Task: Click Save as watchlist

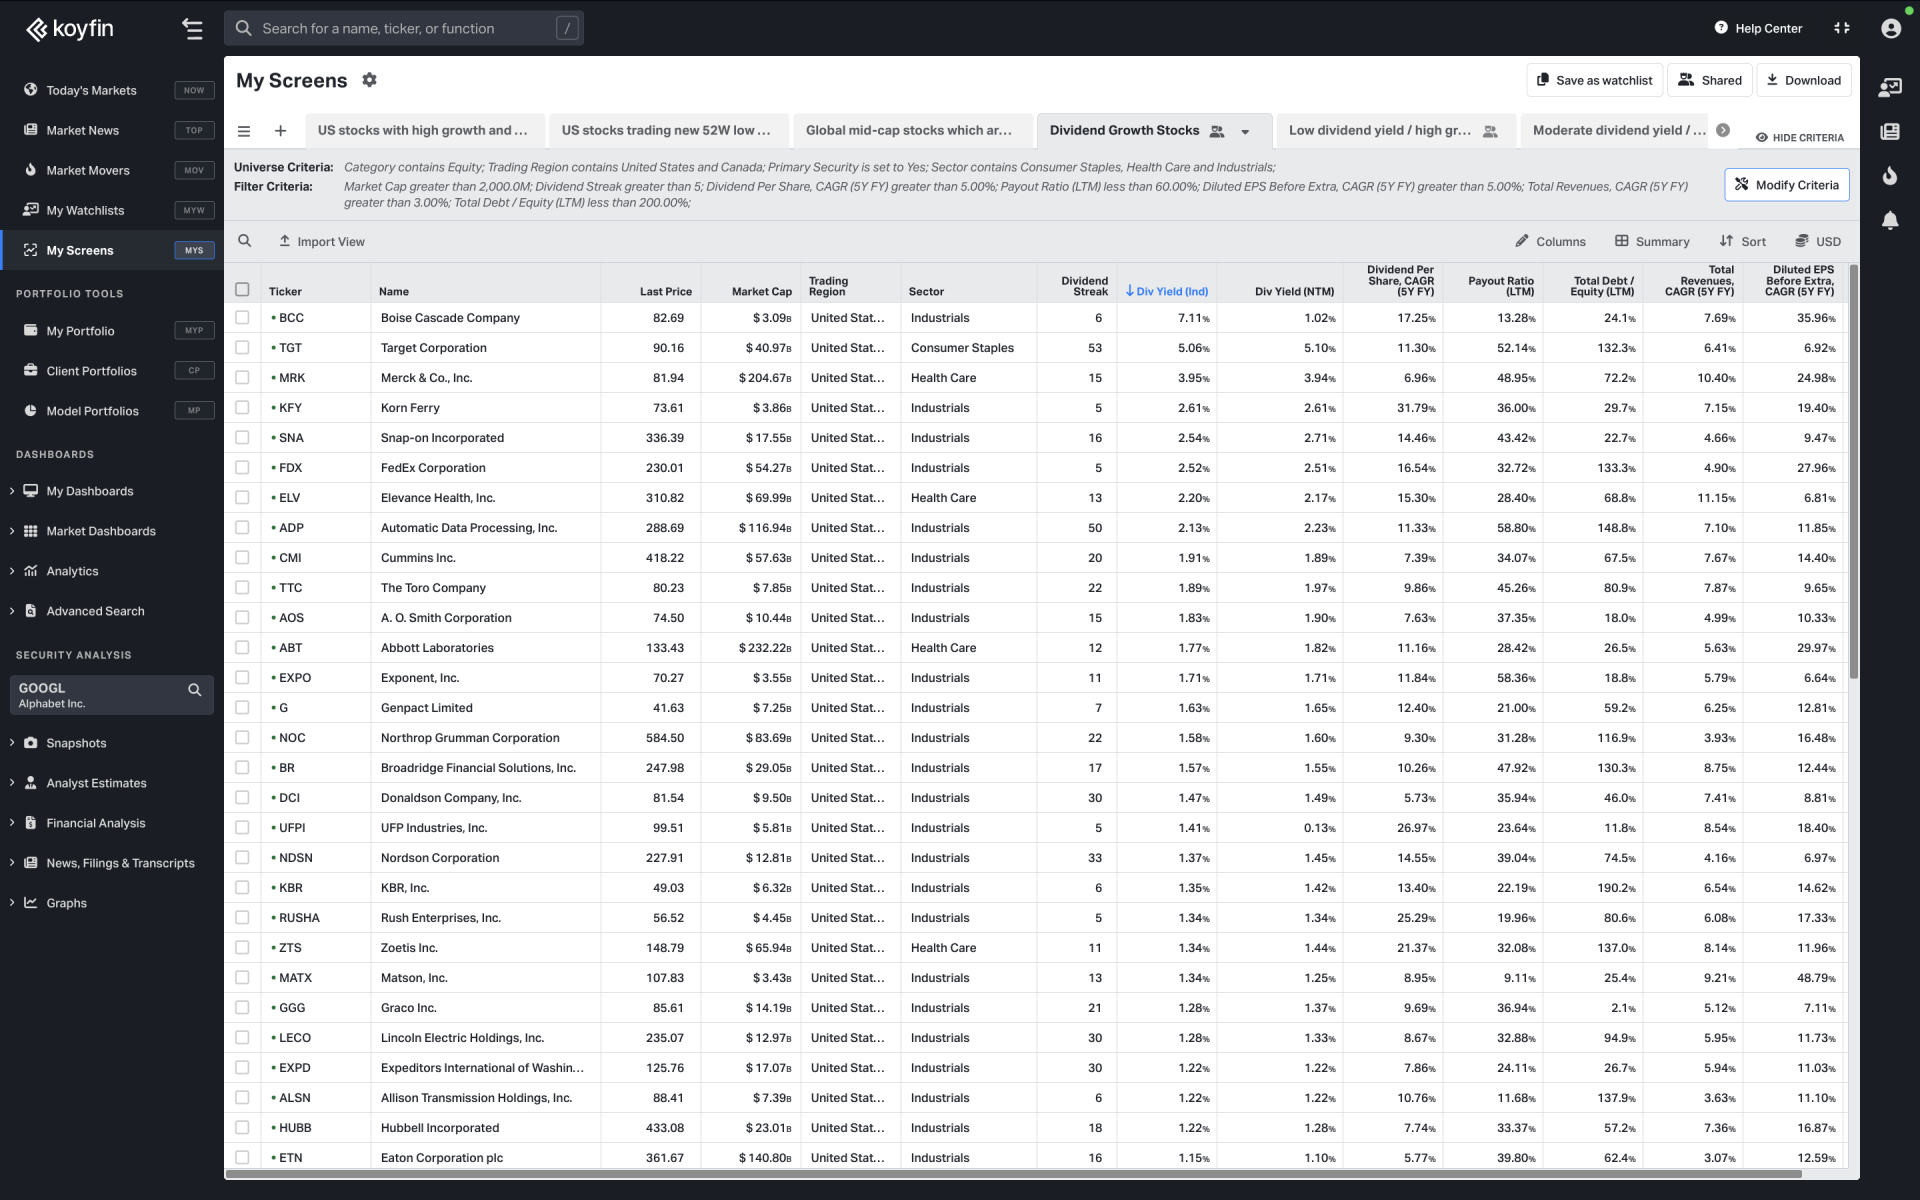Action: pyautogui.click(x=1594, y=80)
